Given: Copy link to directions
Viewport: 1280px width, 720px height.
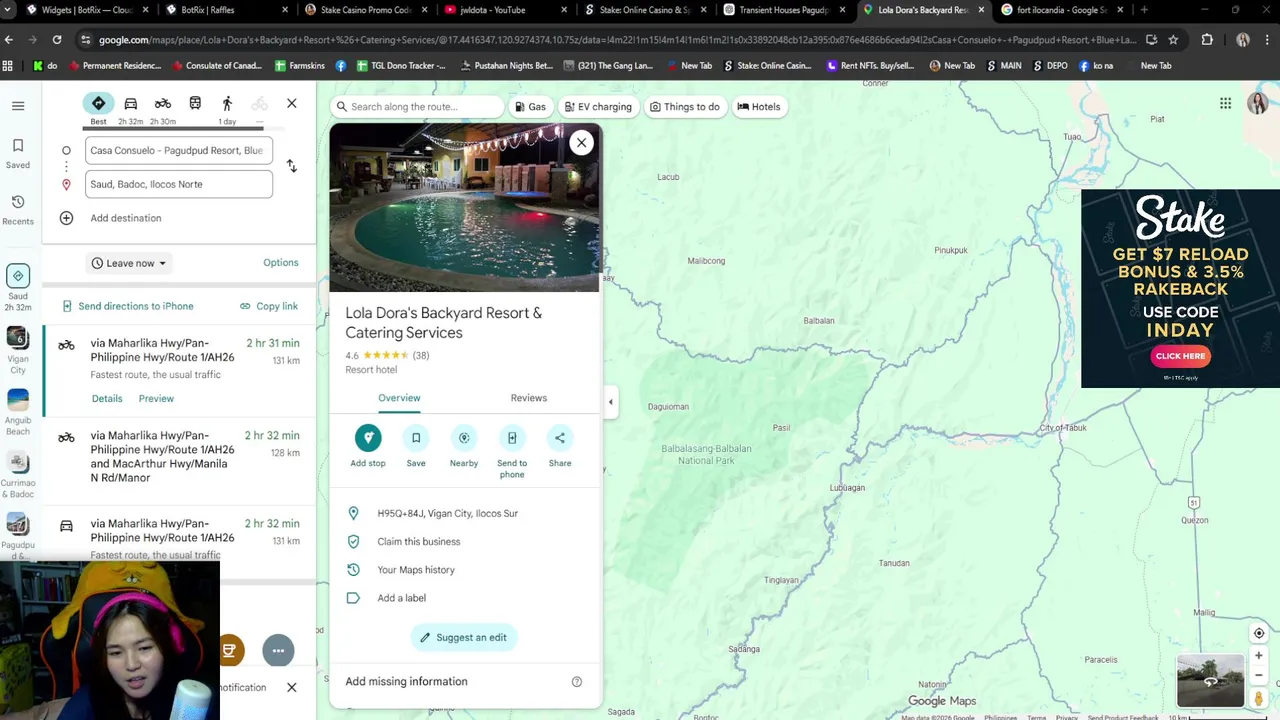Looking at the screenshot, I should (269, 306).
